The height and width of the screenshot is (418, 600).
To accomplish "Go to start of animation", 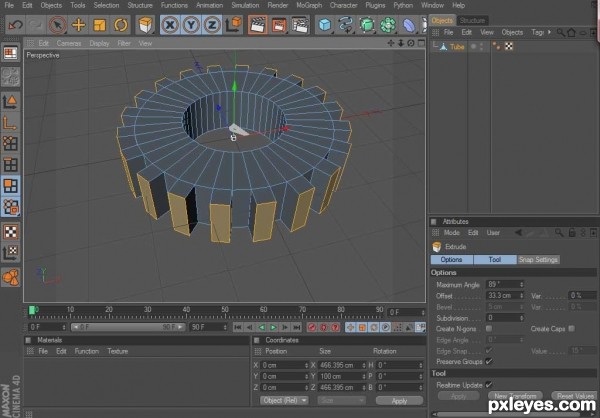I will [x=238, y=327].
